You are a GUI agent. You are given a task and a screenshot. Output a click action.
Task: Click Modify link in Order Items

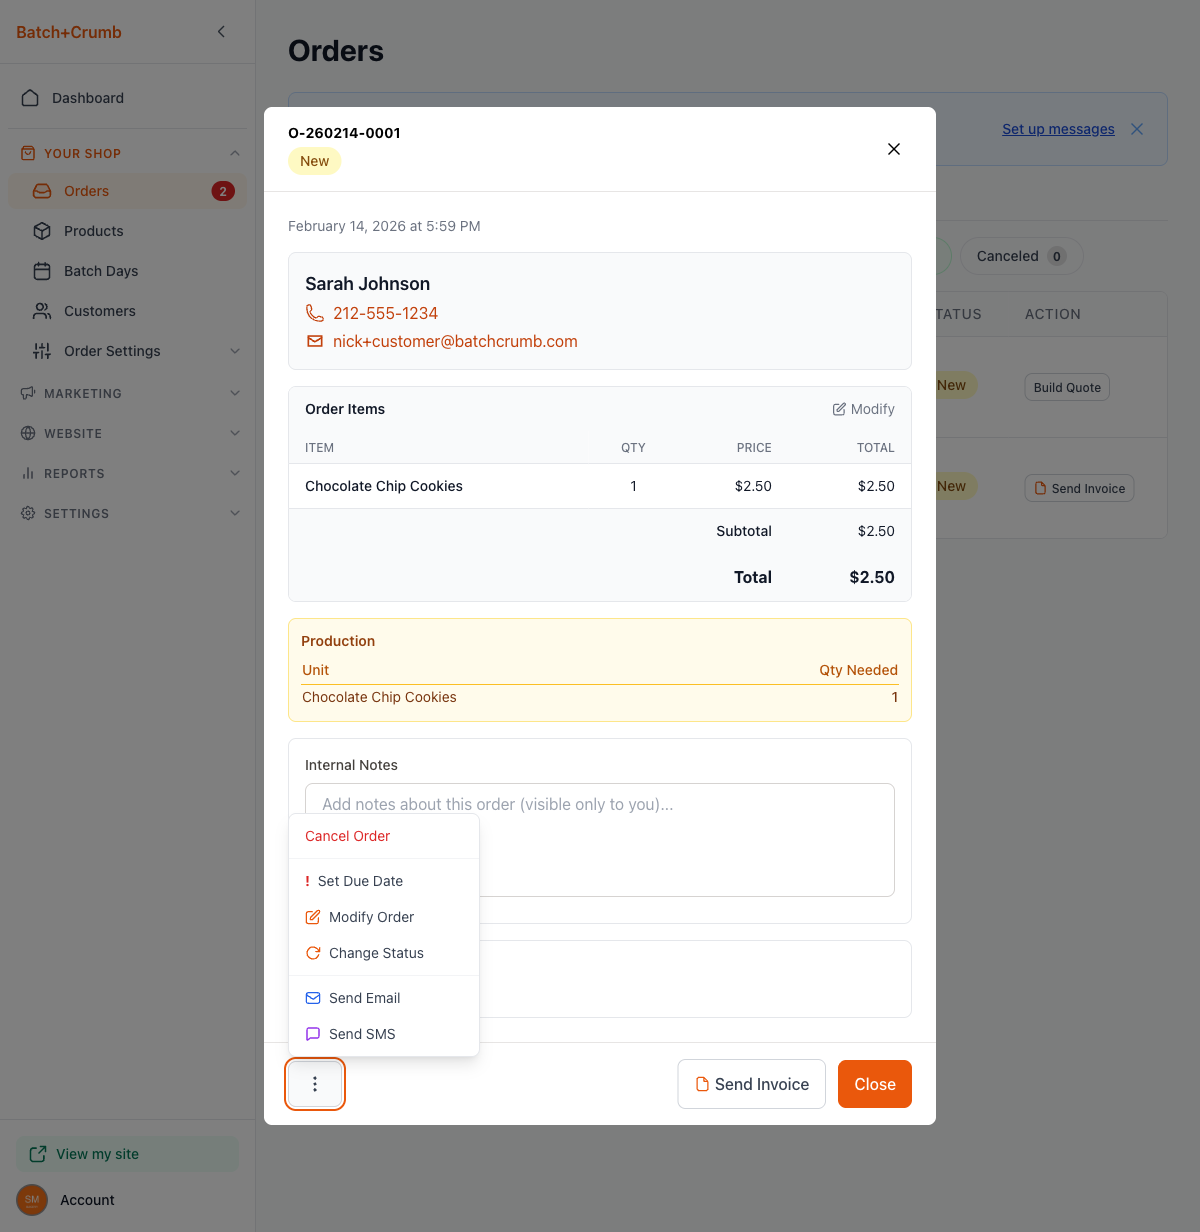coord(864,409)
